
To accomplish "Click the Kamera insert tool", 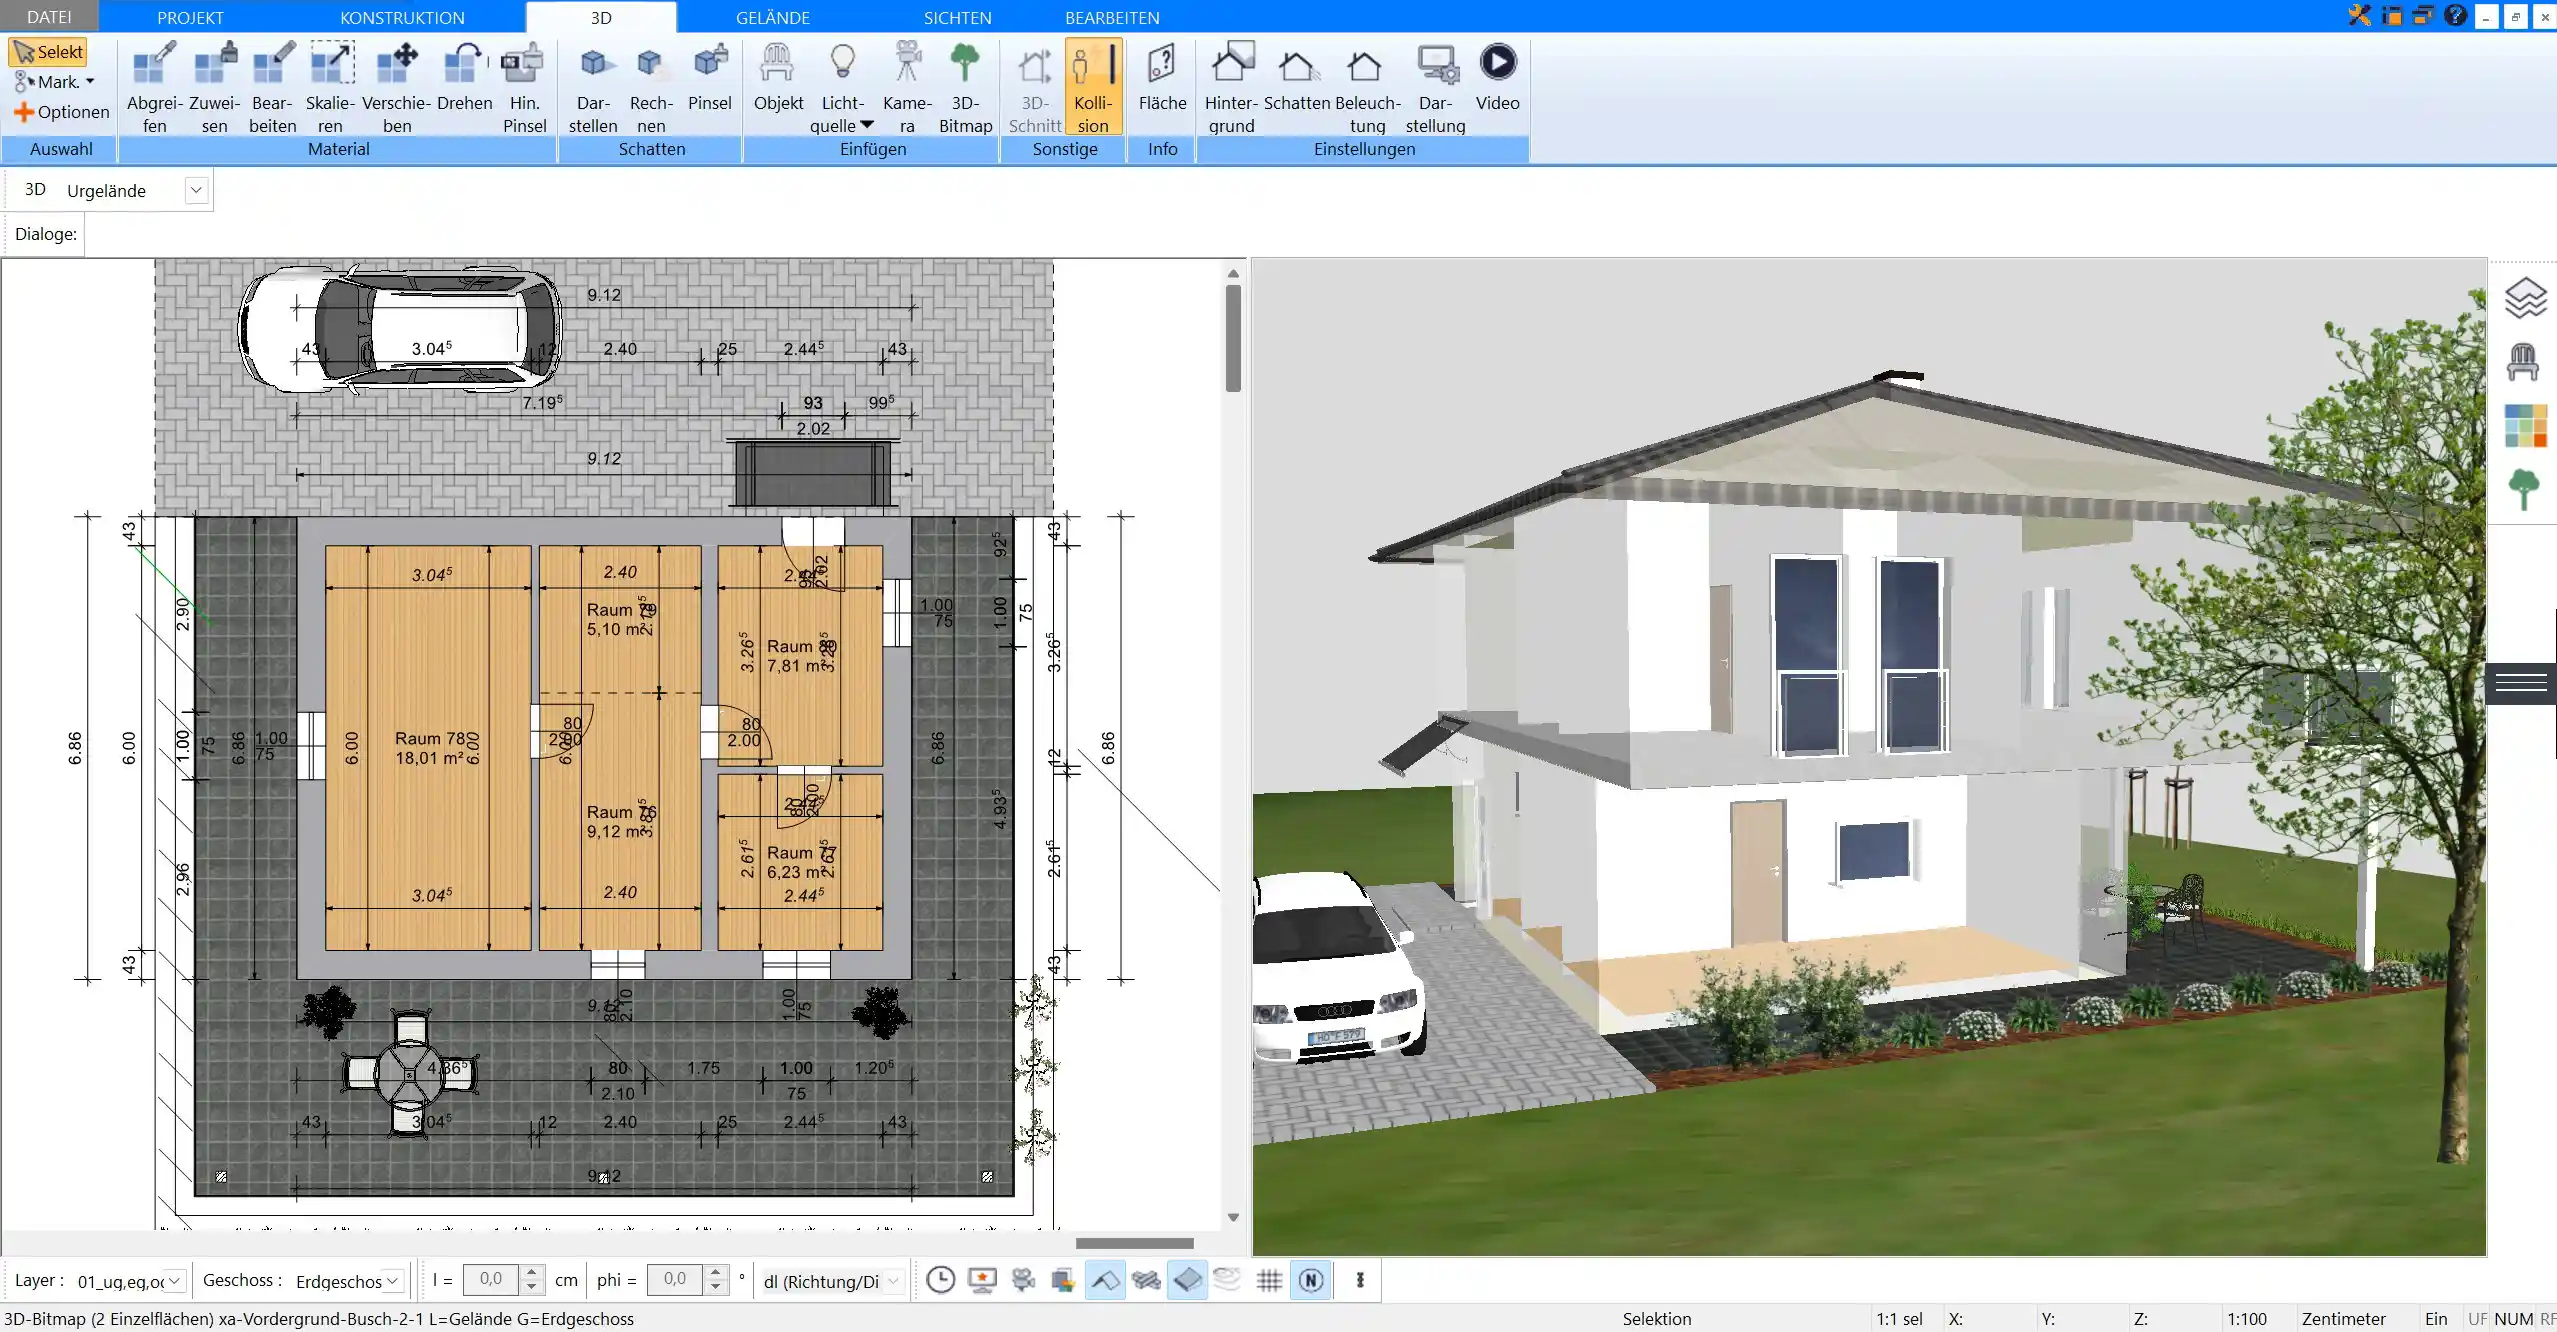I will pyautogui.click(x=907, y=87).
